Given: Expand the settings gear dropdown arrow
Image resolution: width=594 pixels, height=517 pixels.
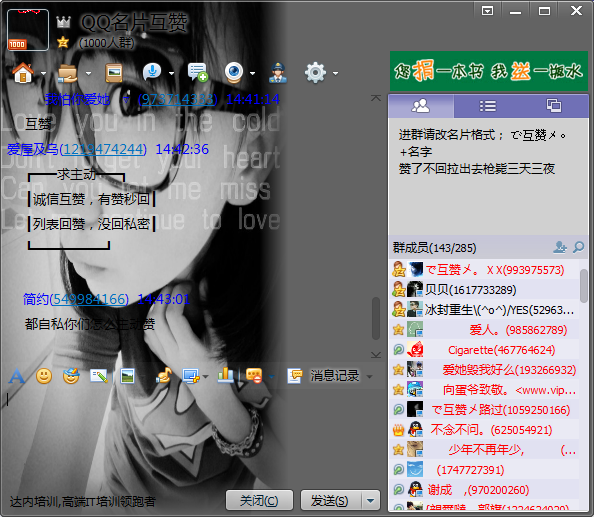Looking at the screenshot, I should pos(335,73).
